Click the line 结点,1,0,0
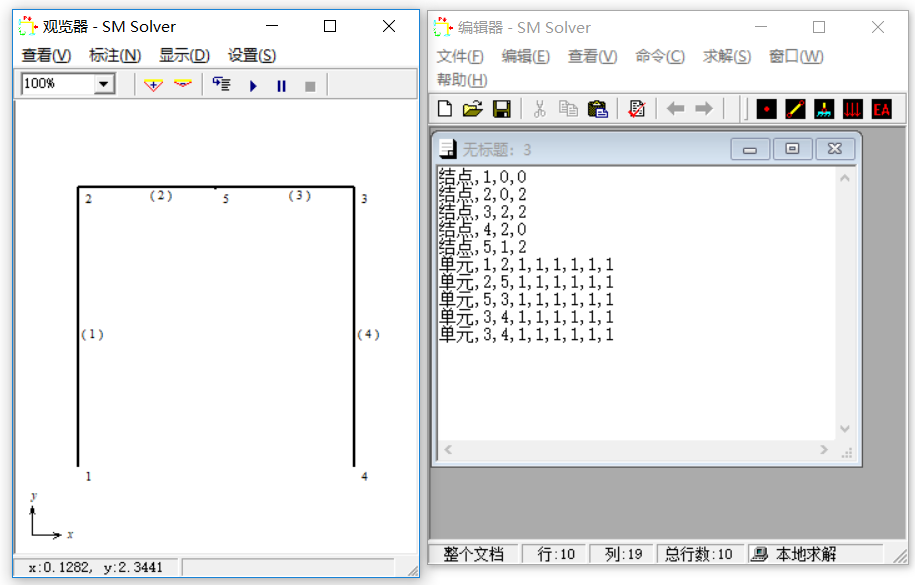Screen dimensions: 915x585 (483, 177)
